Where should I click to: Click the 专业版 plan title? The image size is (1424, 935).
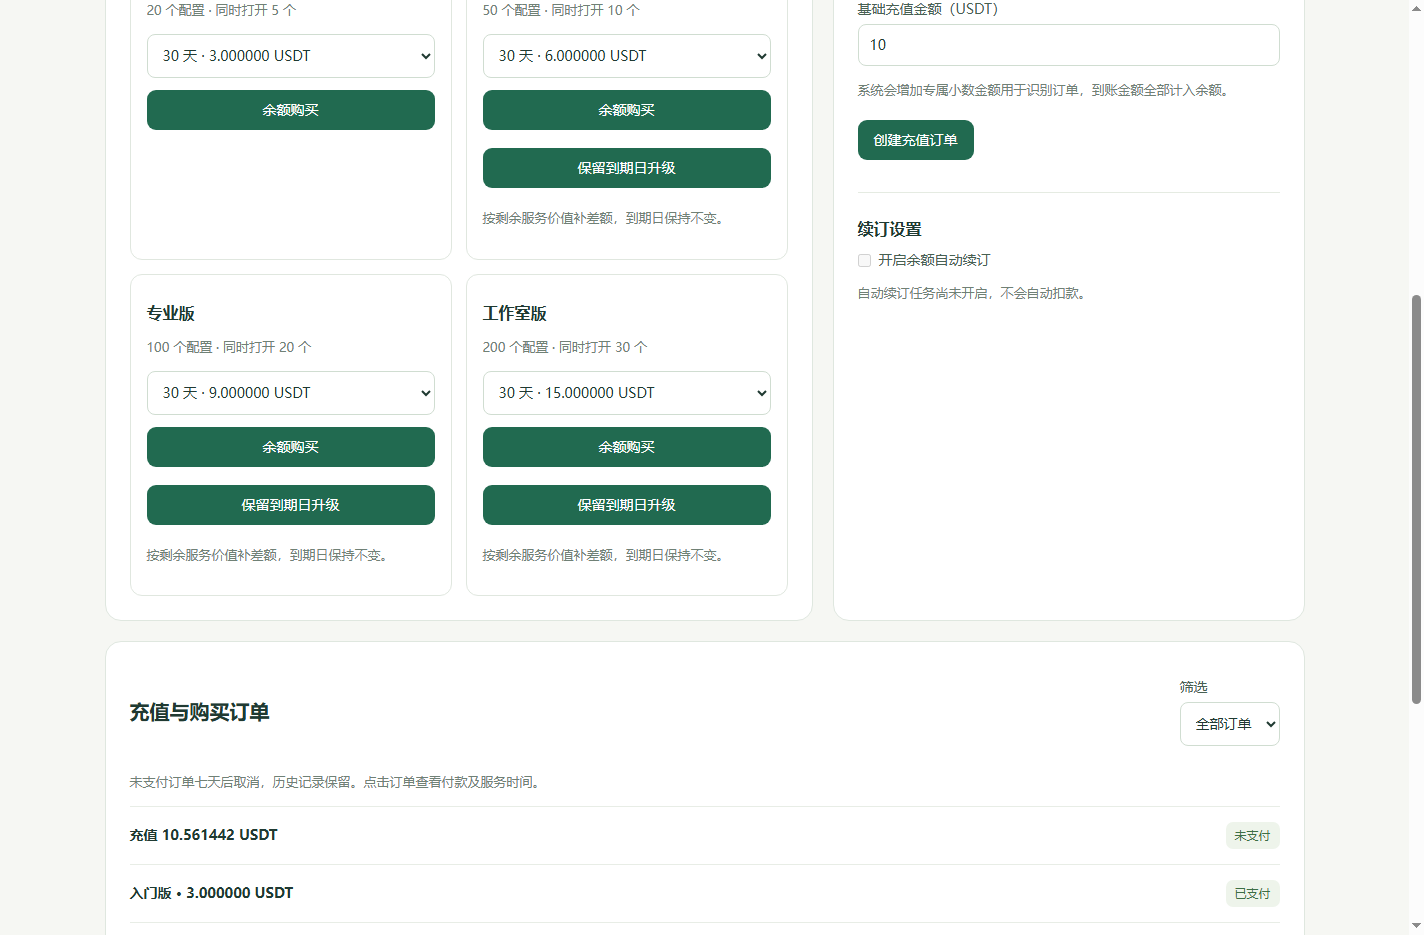tap(171, 314)
